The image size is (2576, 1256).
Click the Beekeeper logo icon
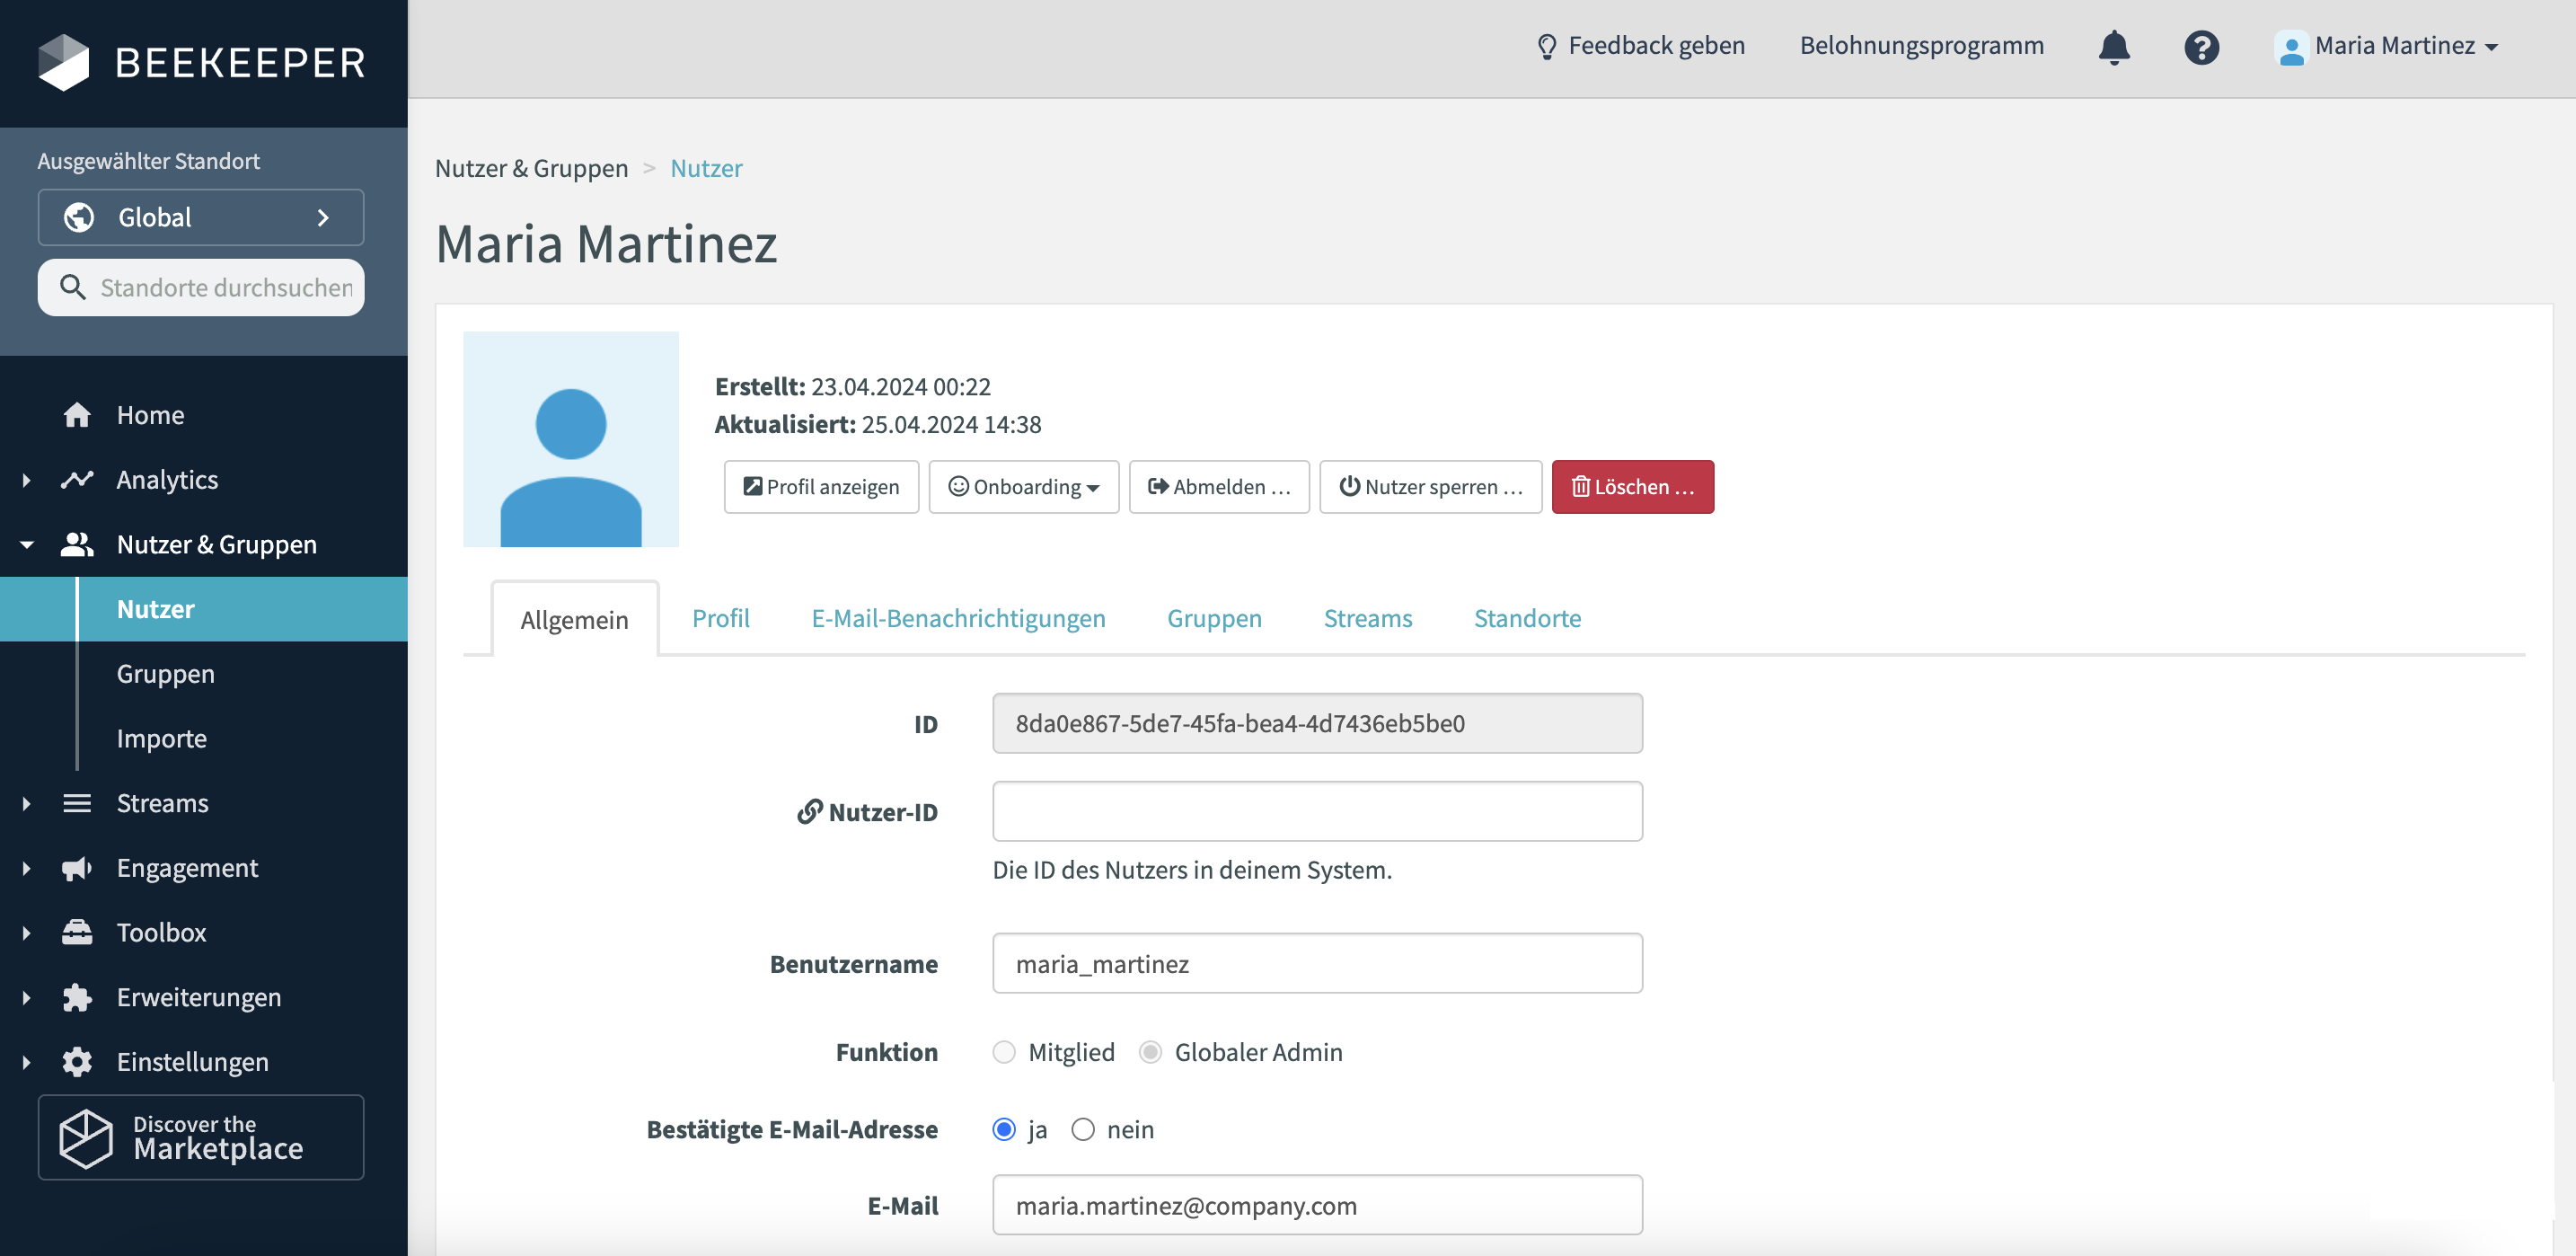click(x=63, y=62)
